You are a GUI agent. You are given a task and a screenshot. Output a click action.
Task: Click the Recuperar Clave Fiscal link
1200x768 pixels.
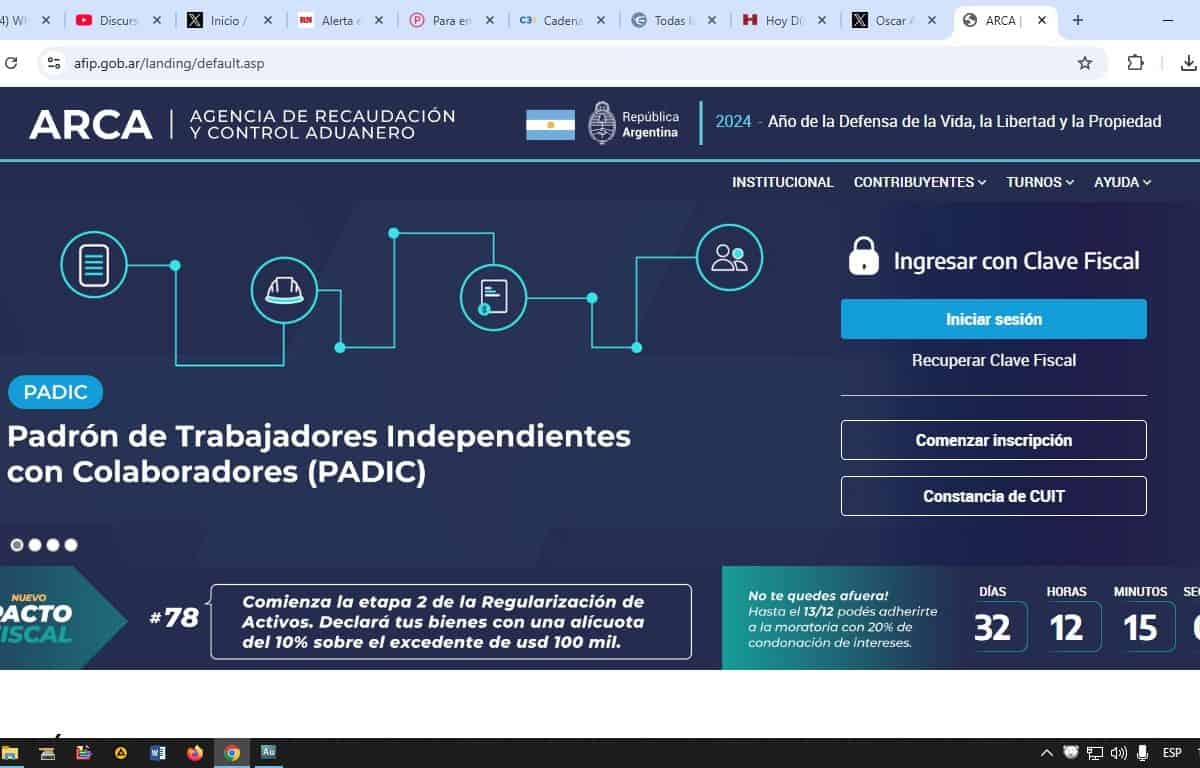pos(994,360)
